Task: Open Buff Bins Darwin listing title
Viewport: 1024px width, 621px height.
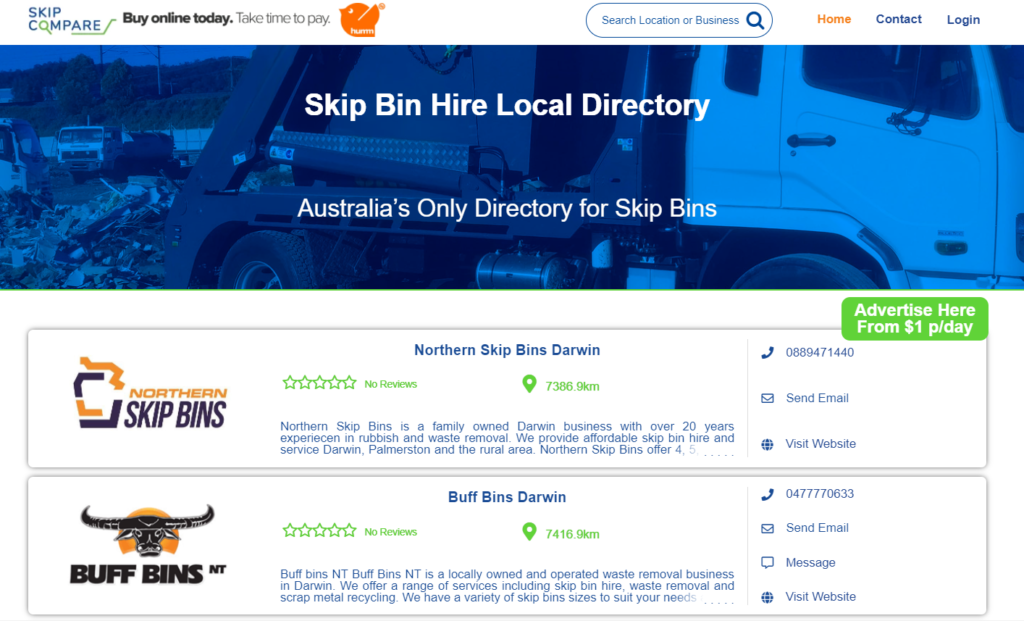Action: click(x=507, y=497)
